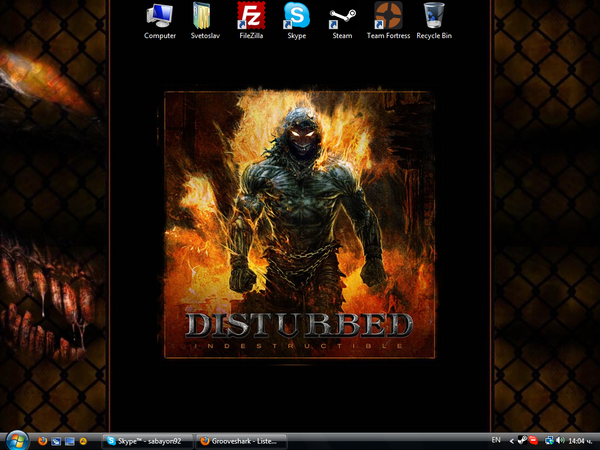Select the Team Fortress desktop shortcut
Viewport: 600px width, 450px height.
click(x=388, y=21)
